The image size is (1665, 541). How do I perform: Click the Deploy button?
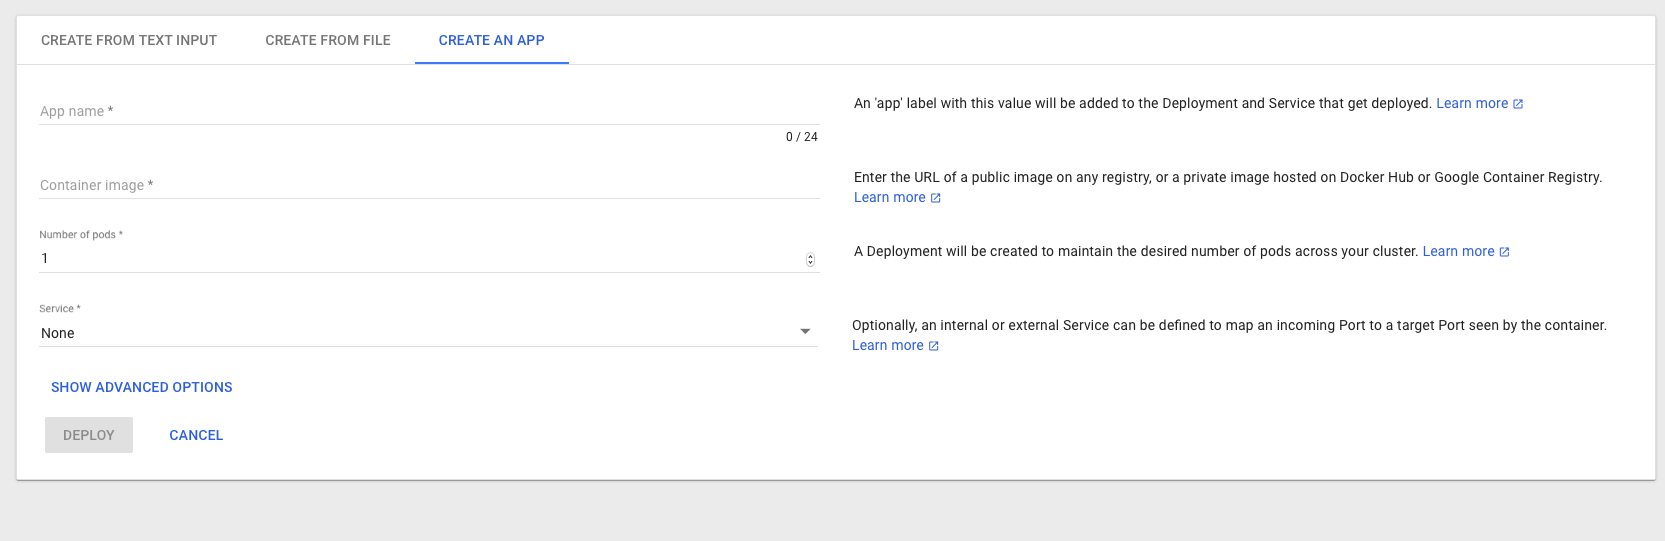point(89,435)
